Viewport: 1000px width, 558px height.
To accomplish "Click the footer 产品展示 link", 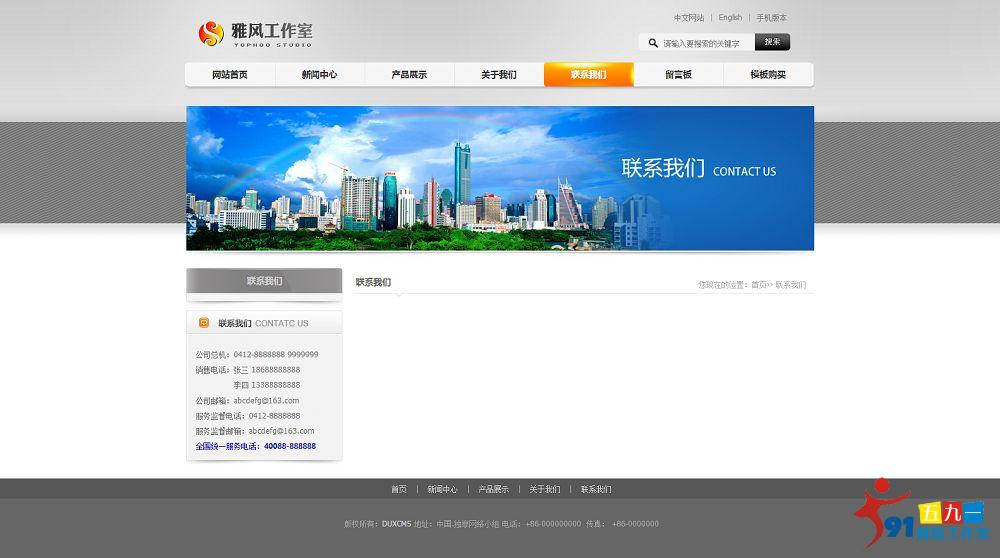I will point(494,489).
